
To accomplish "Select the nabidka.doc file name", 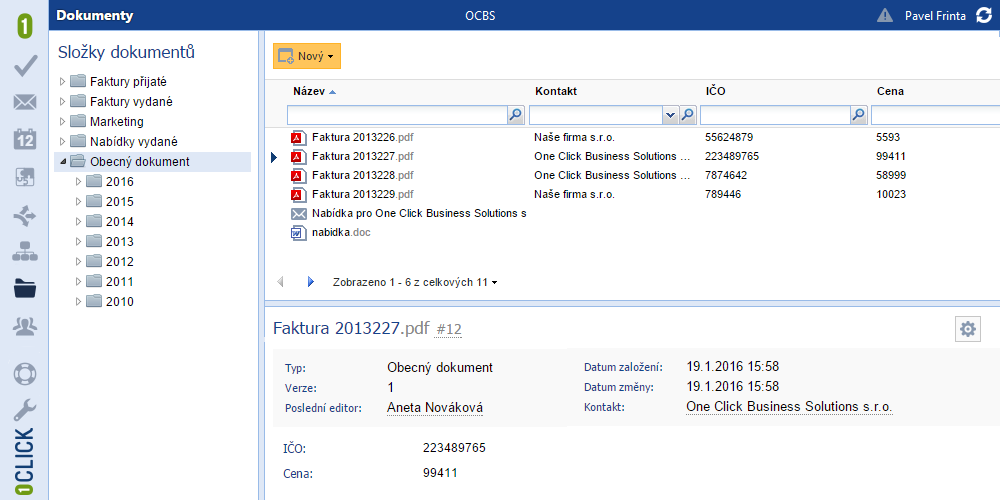I will [341, 233].
